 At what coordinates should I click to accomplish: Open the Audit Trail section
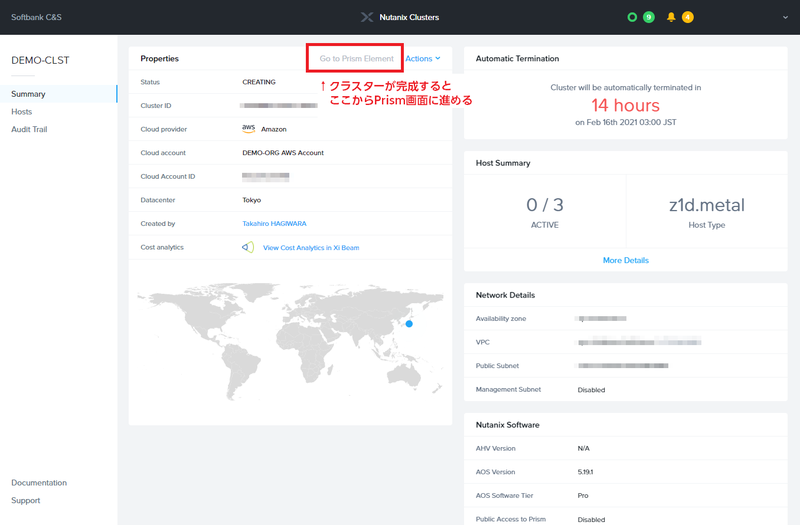(x=29, y=130)
